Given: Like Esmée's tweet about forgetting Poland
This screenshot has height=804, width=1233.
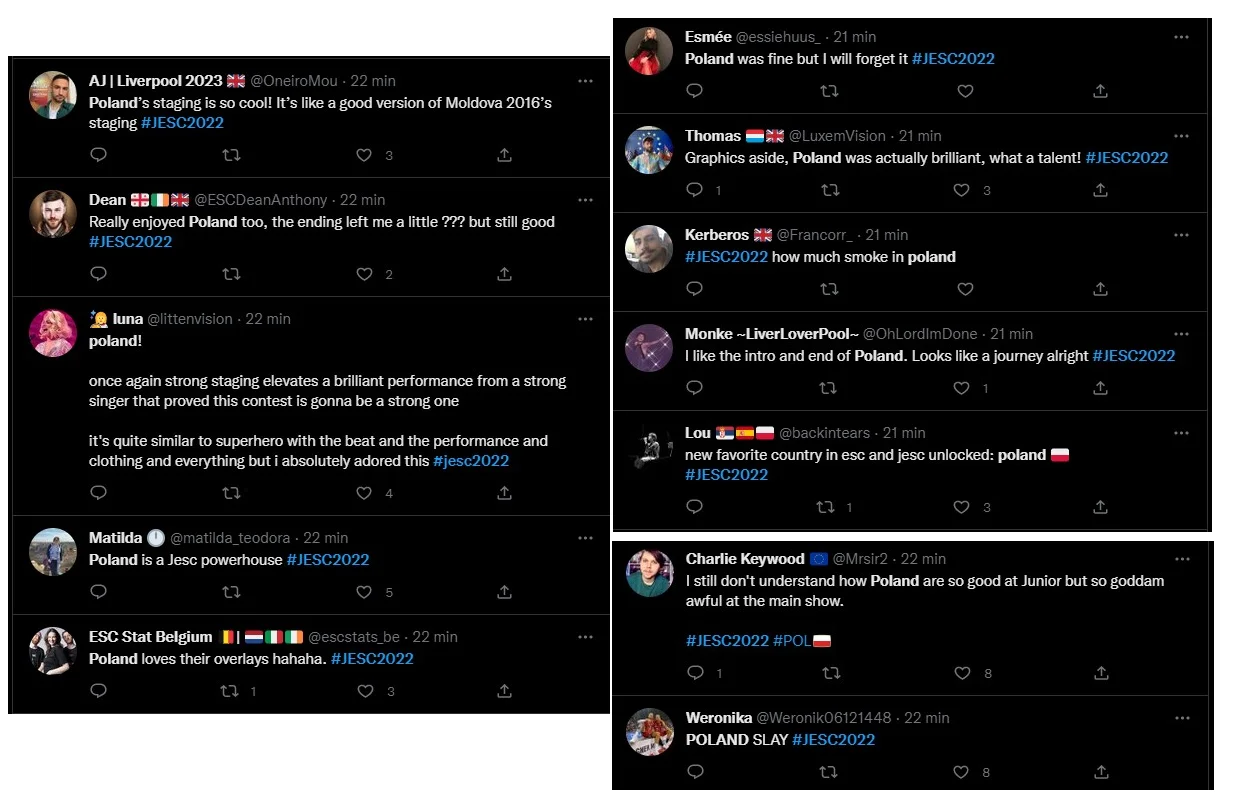Looking at the screenshot, I should [965, 91].
